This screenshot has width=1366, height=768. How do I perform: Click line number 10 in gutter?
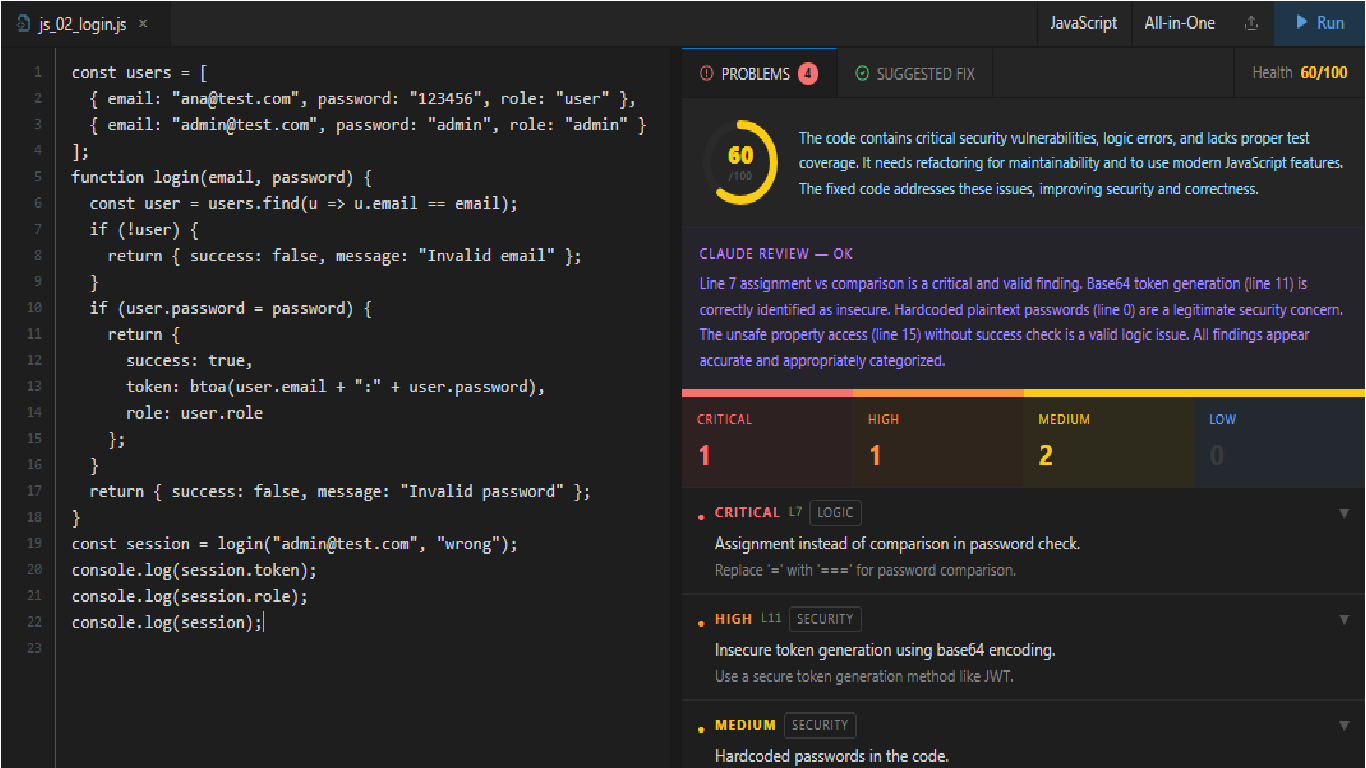36,308
